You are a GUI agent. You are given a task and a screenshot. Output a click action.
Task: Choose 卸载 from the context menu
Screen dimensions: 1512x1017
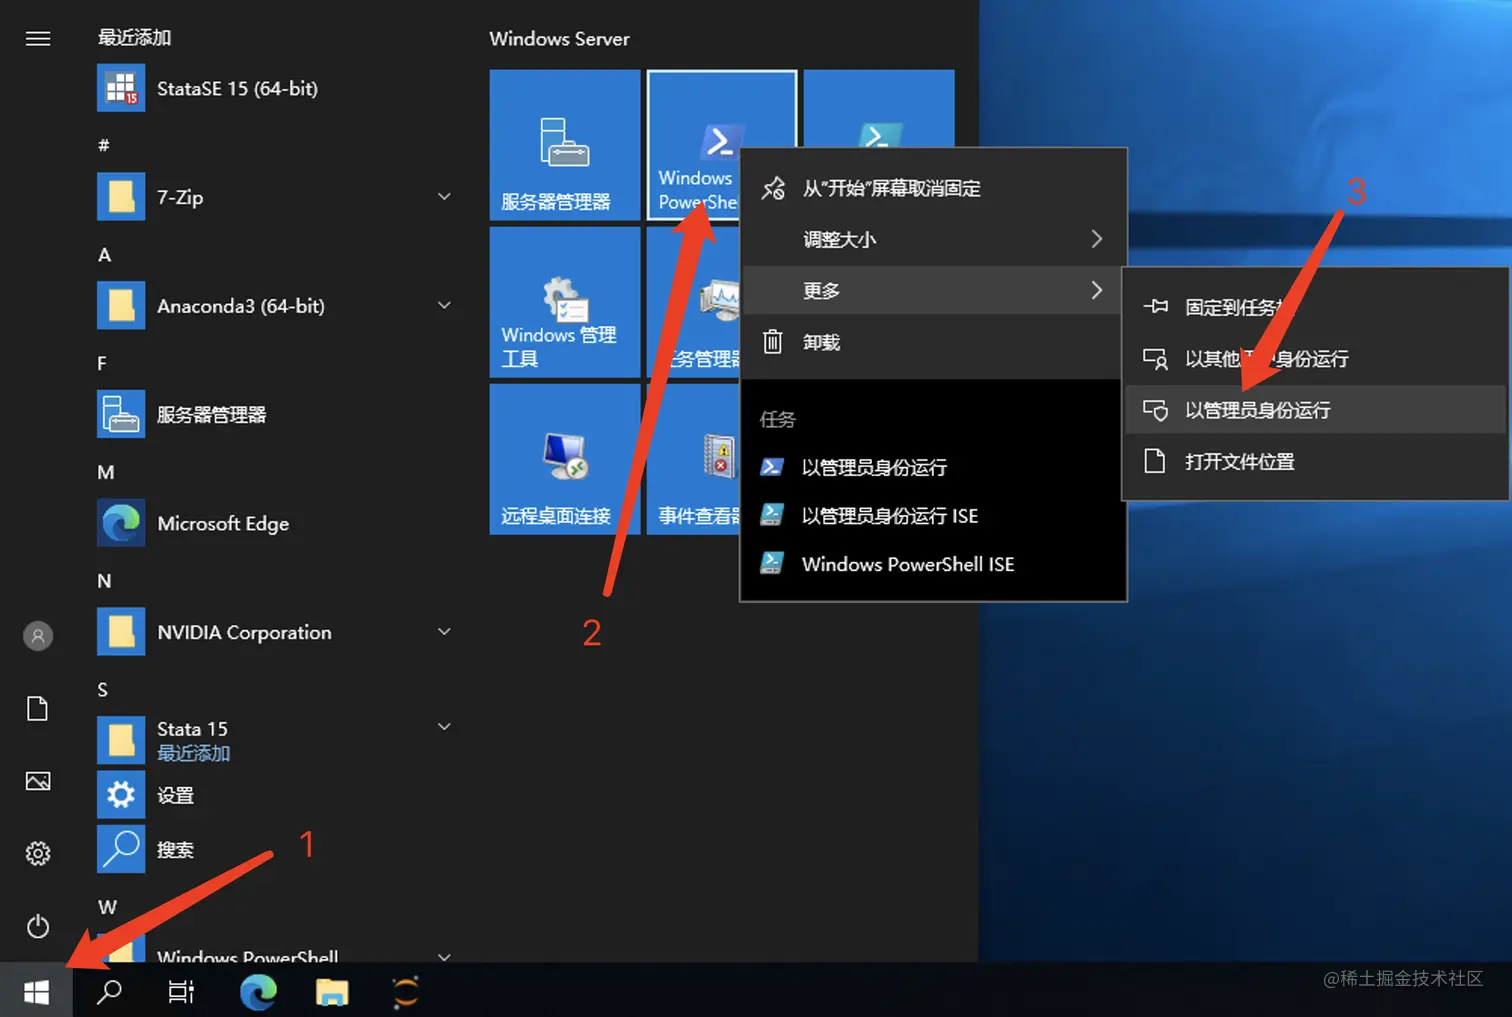933,342
